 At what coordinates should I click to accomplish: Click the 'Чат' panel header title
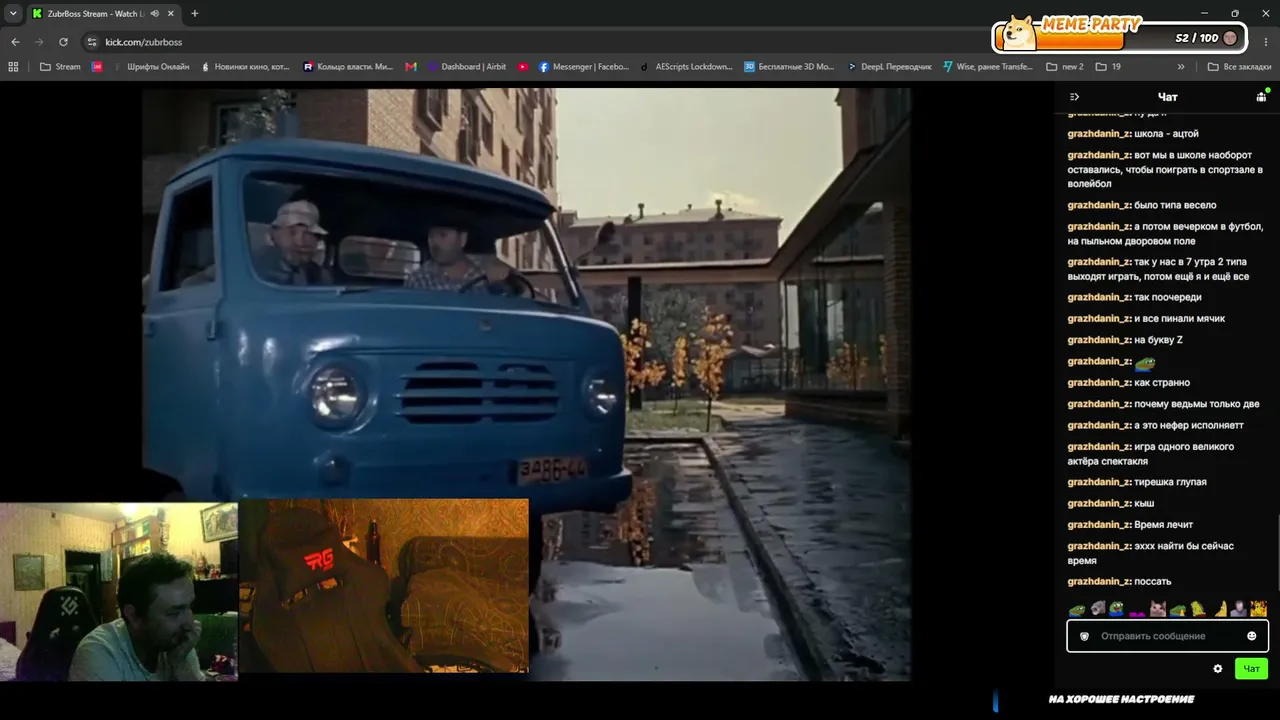1167,97
